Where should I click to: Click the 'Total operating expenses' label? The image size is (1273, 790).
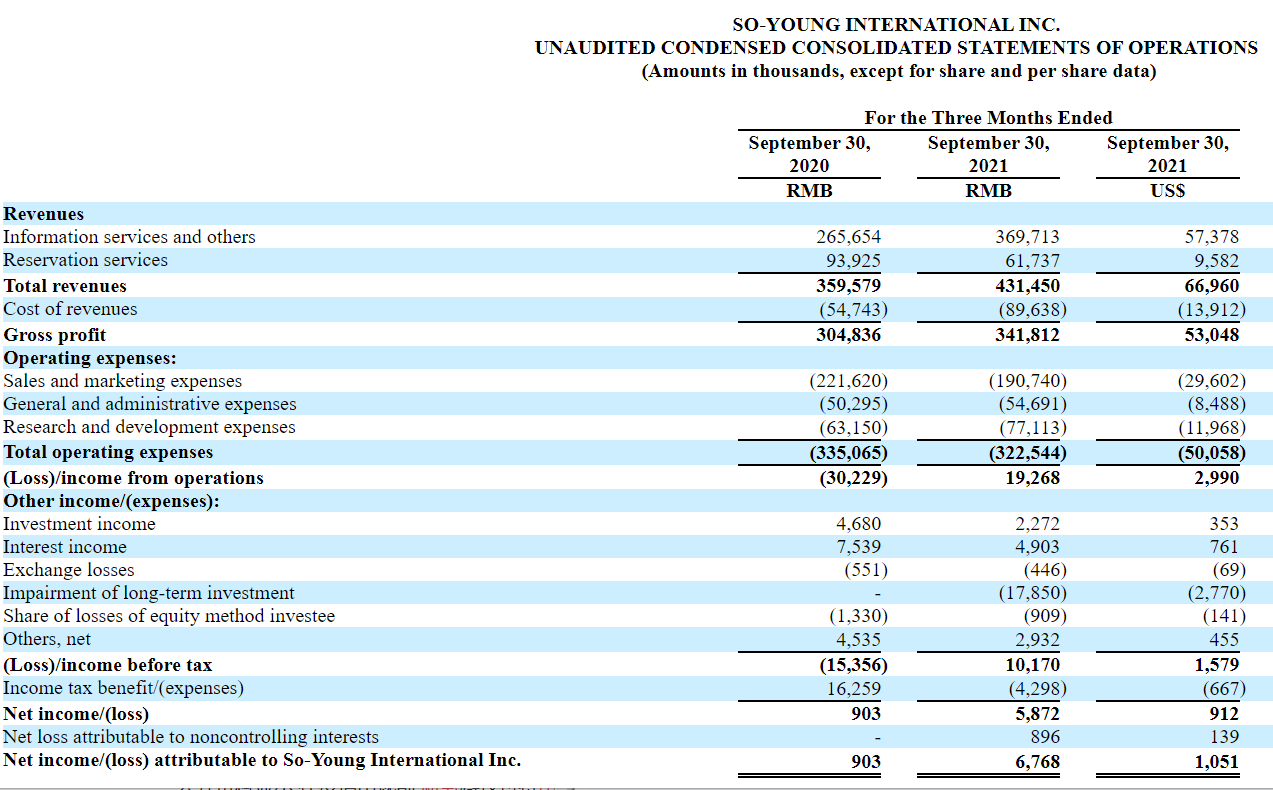pos(108,453)
